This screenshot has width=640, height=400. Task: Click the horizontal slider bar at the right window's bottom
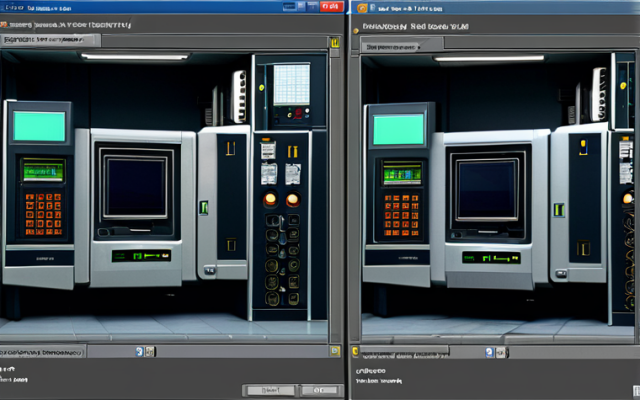click(404, 350)
